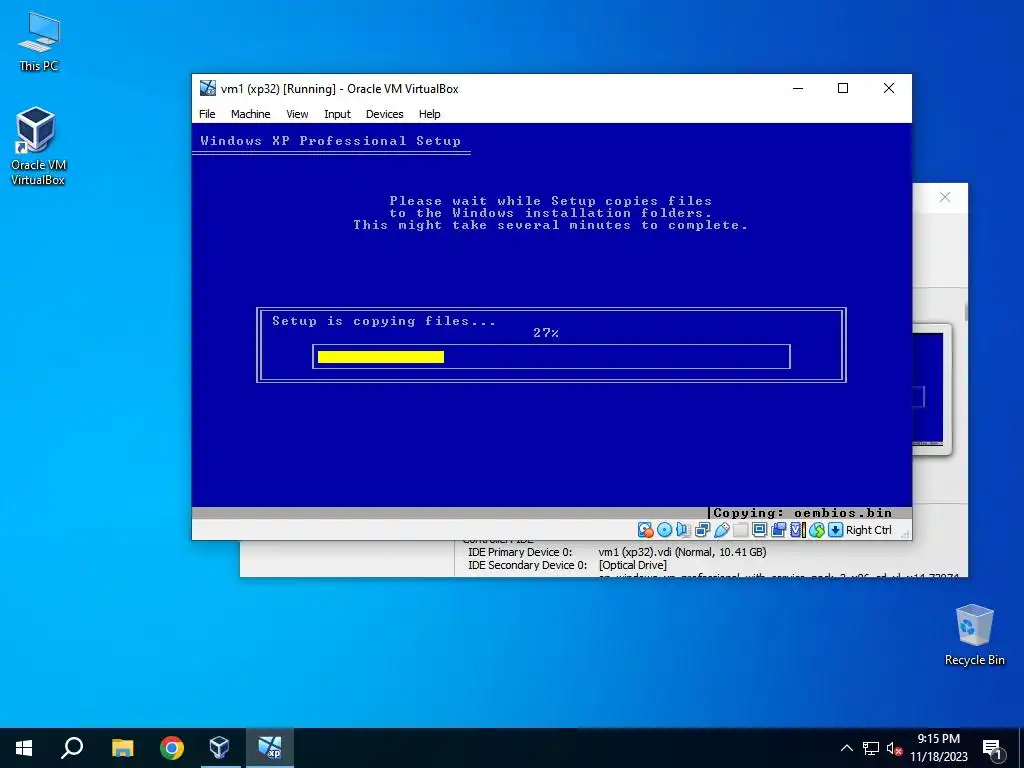Launch Google Chrome from the taskbar
1024x768 pixels.
(x=172, y=748)
